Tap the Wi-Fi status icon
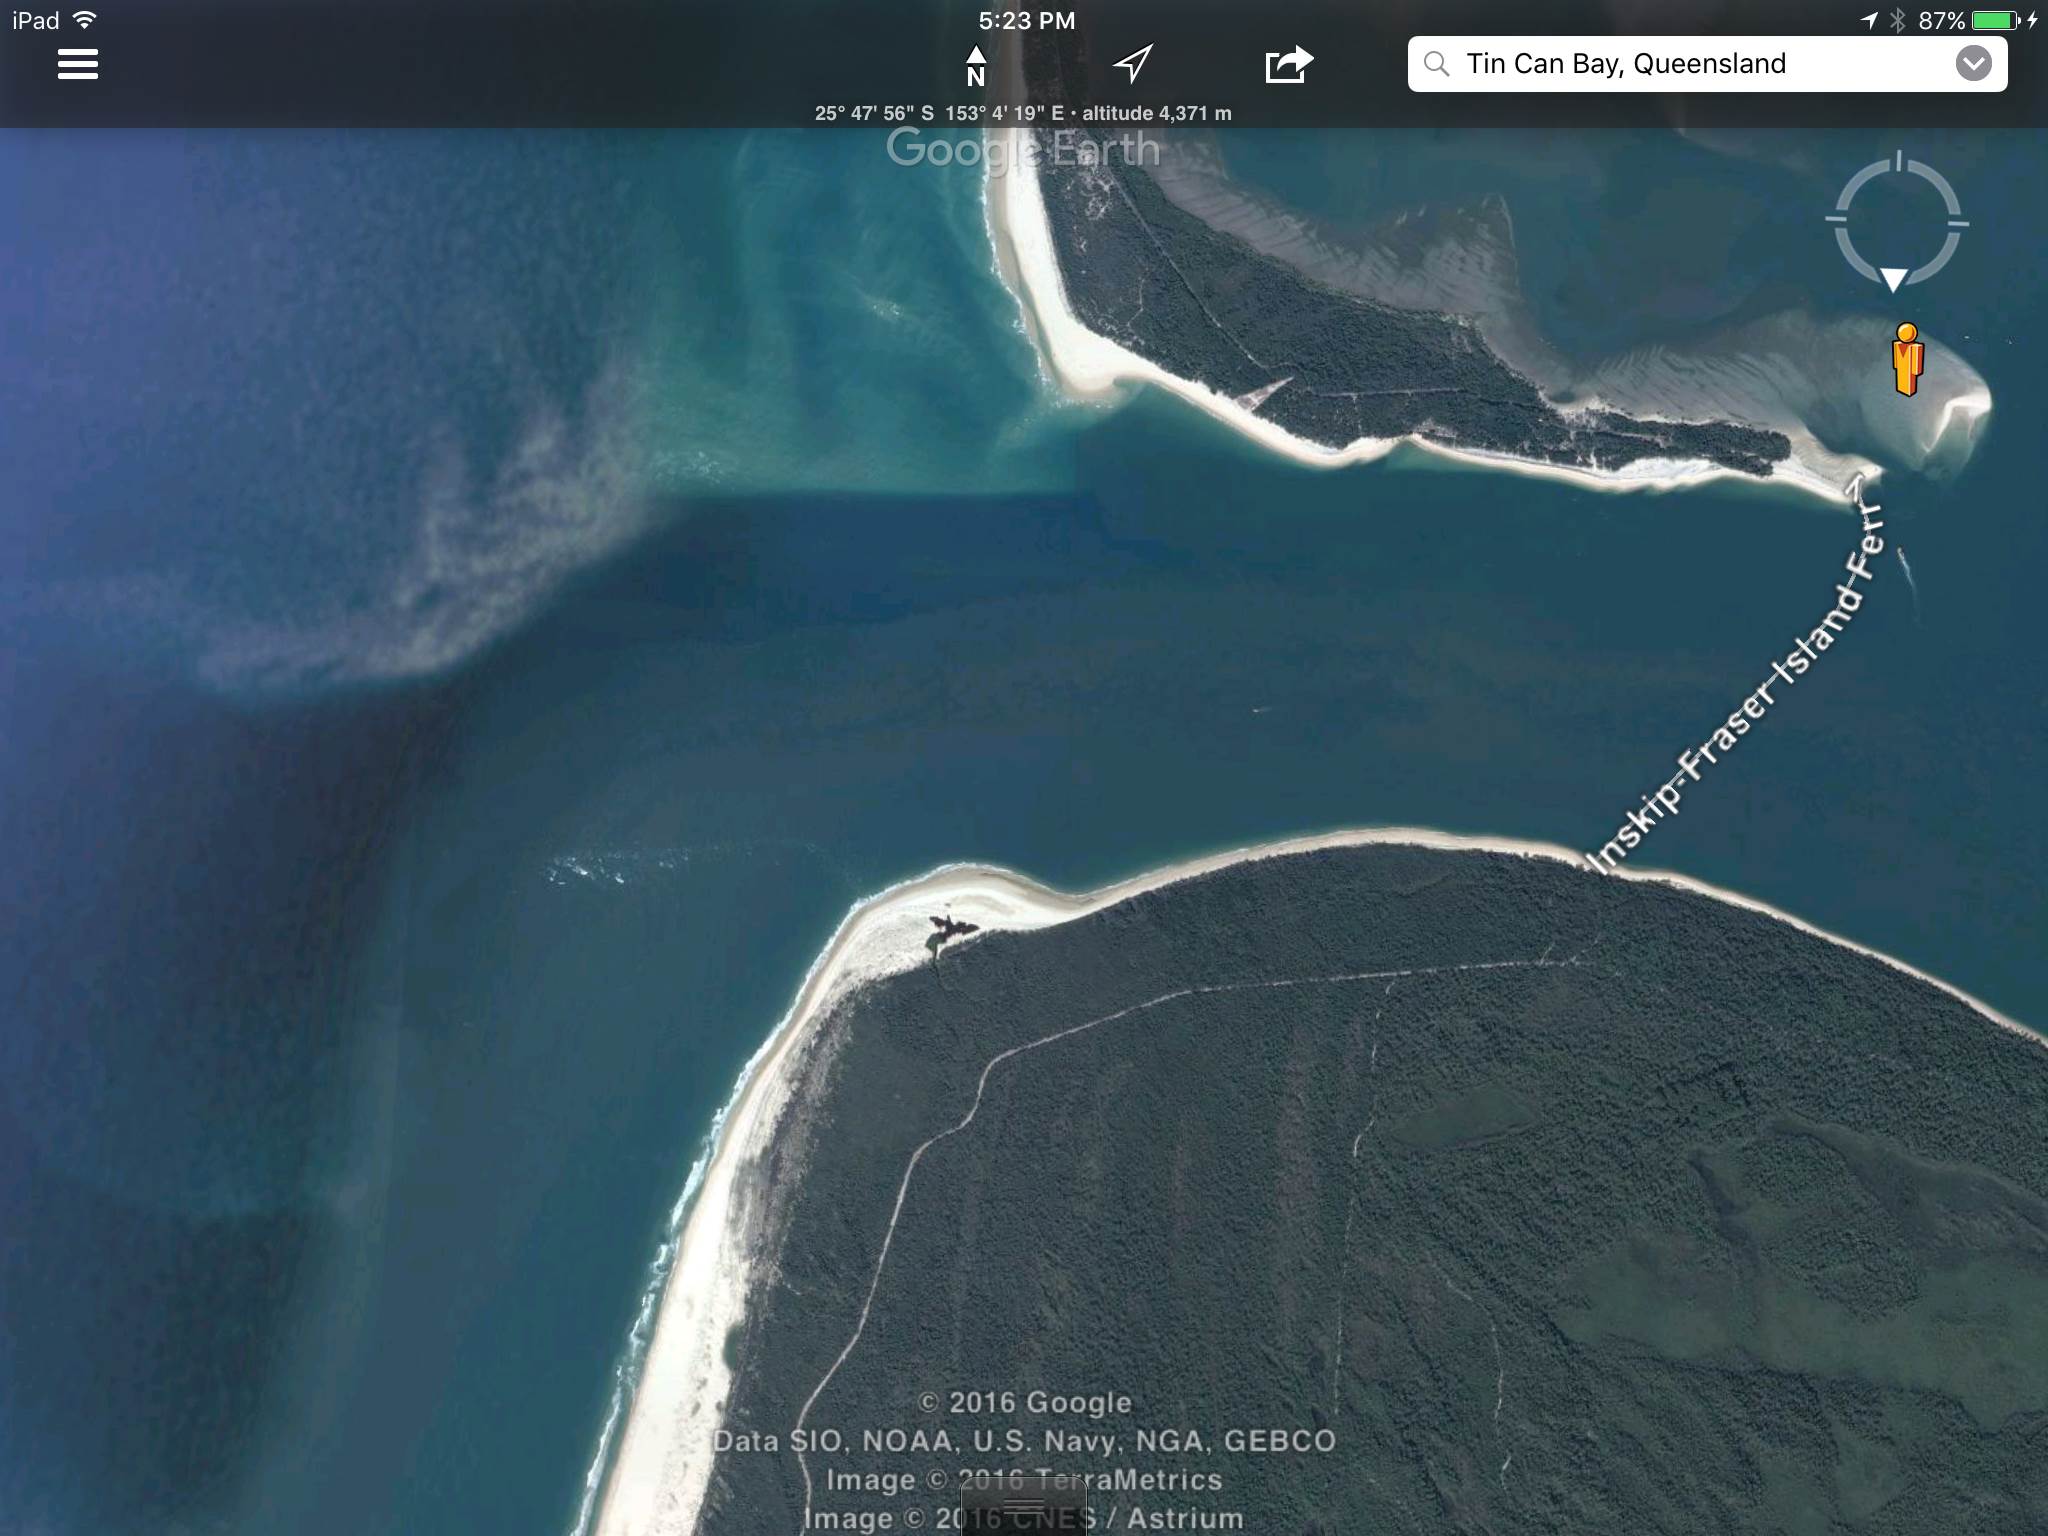Viewport: 2048px width, 1536px height. 85,20
